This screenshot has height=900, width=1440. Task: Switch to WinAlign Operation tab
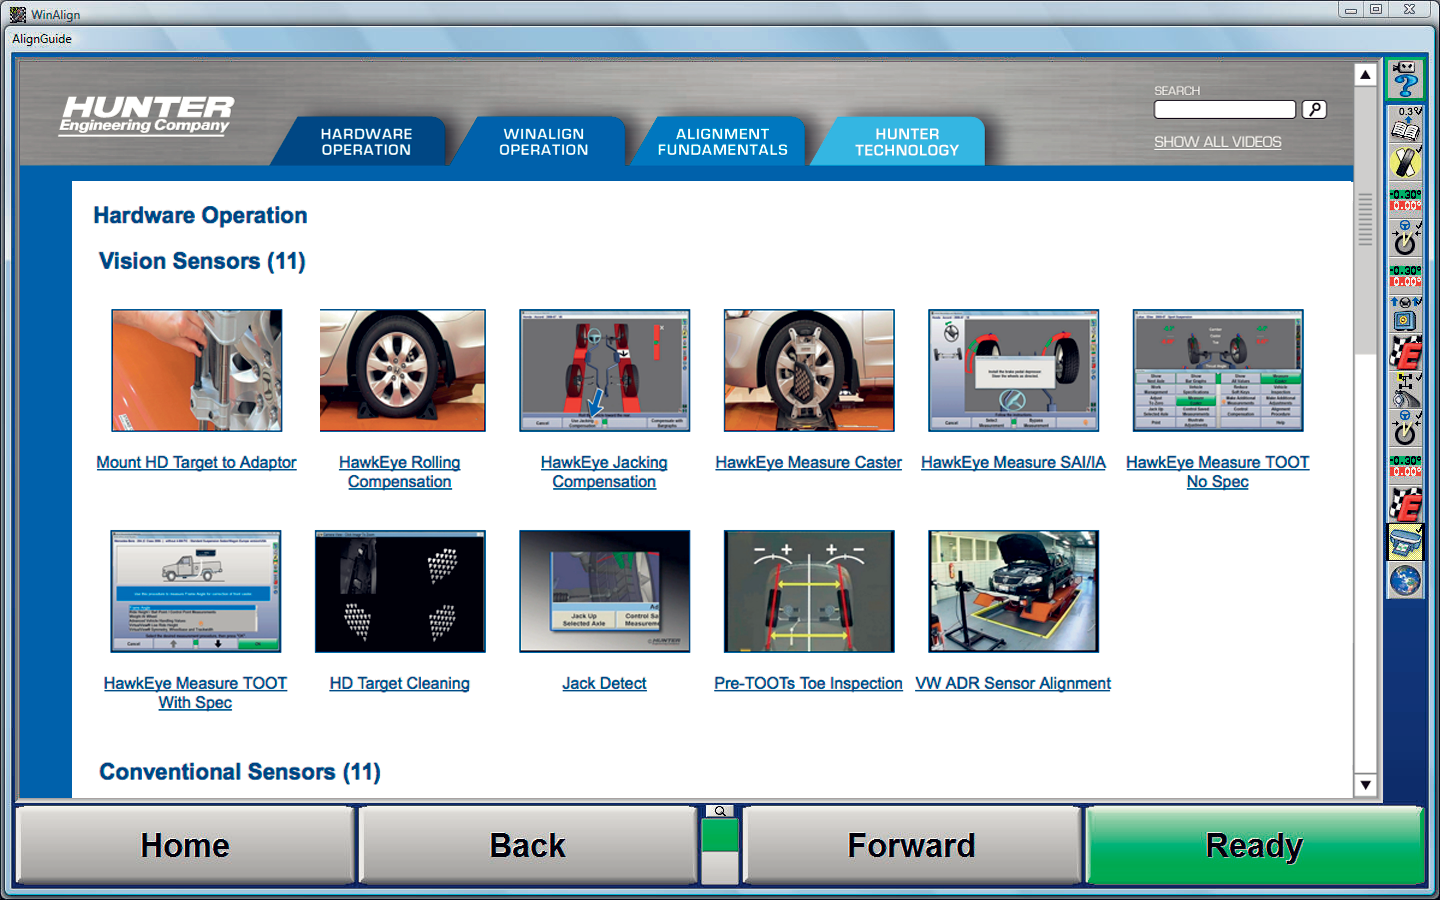coord(543,141)
